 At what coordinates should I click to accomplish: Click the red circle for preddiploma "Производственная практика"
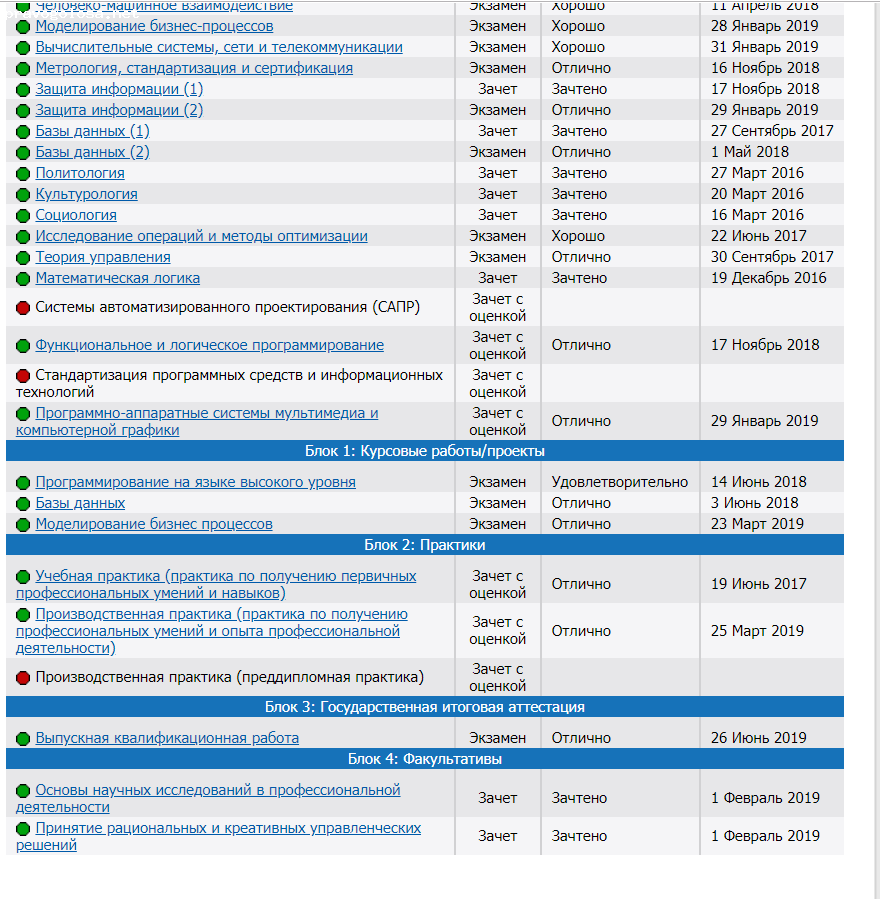pos(22,676)
